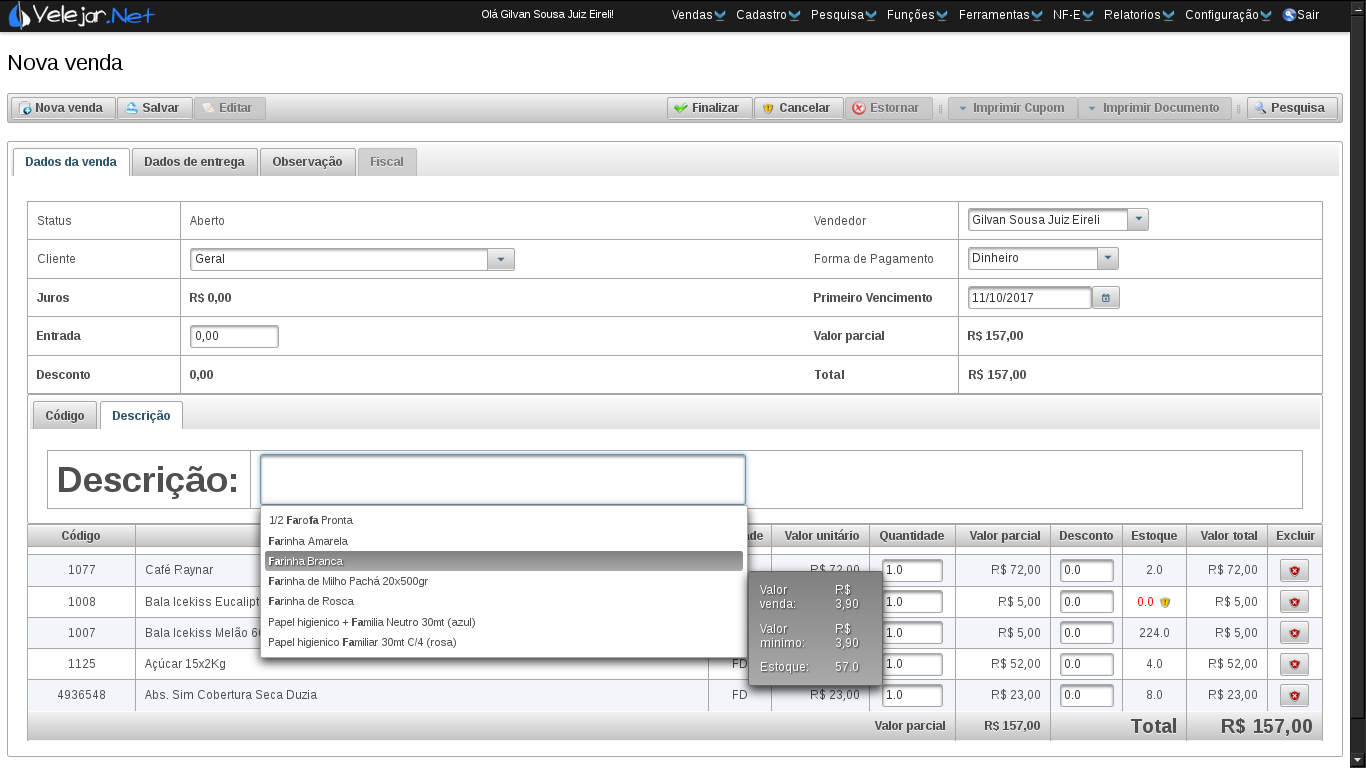
Task: Delete the item in row 1007
Action: point(1294,633)
